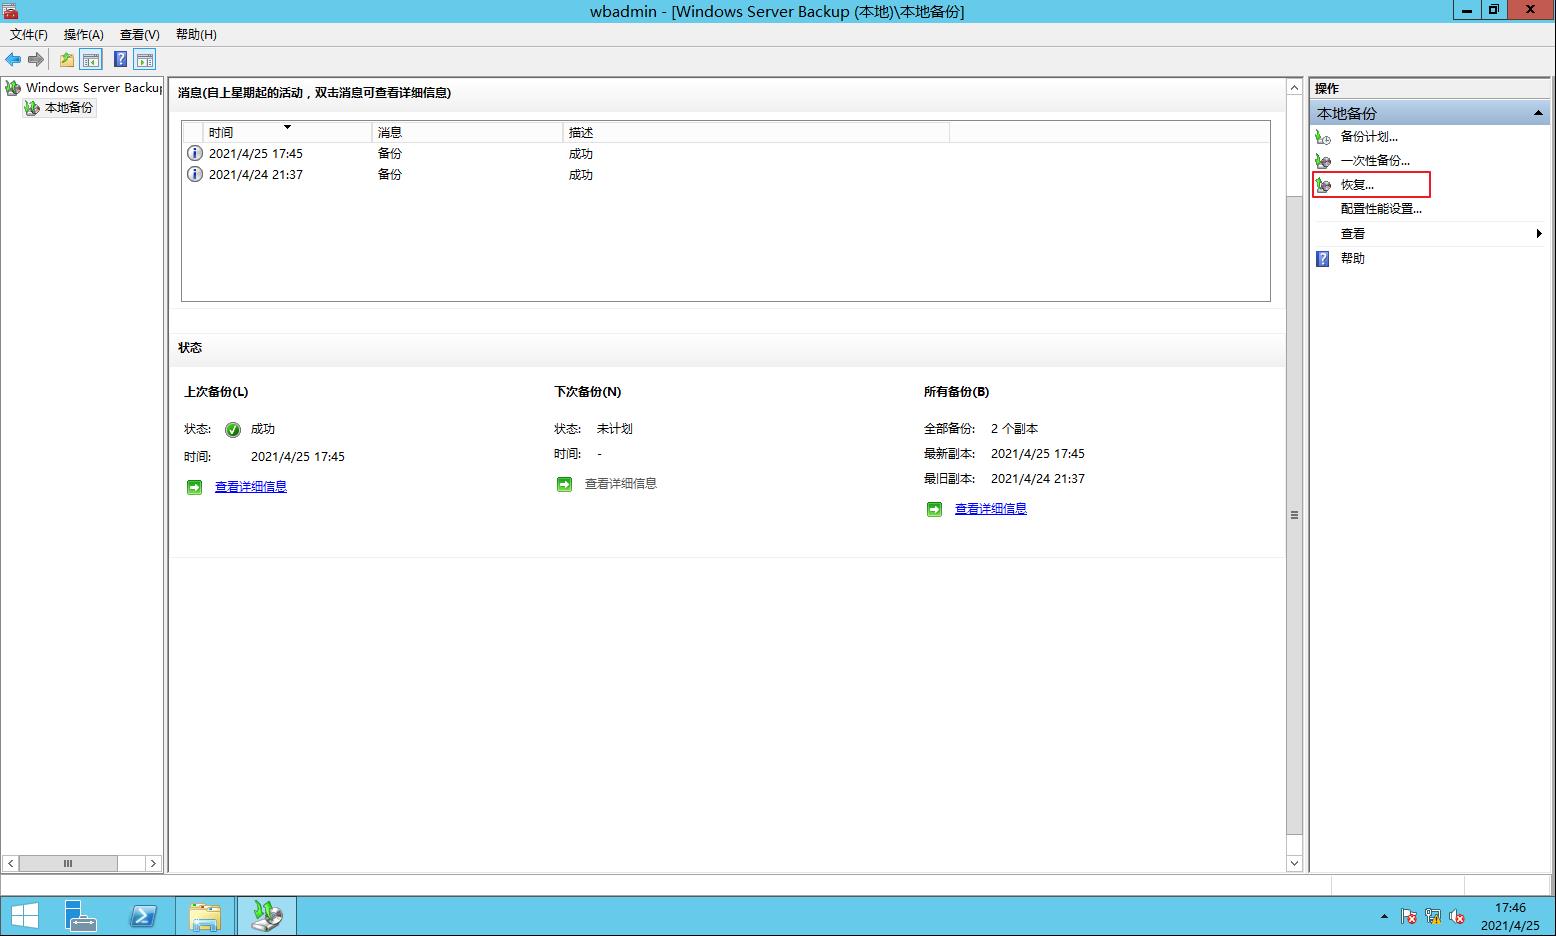The image size is (1556, 936).
Task: Click the up arrow of the main vertical scrollbar
Action: point(1294,89)
